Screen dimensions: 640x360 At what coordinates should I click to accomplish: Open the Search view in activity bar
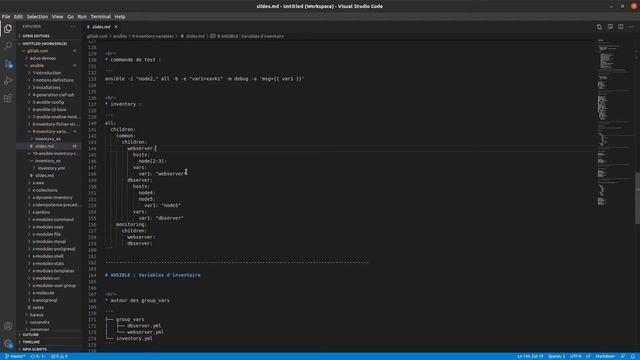tap(8, 46)
